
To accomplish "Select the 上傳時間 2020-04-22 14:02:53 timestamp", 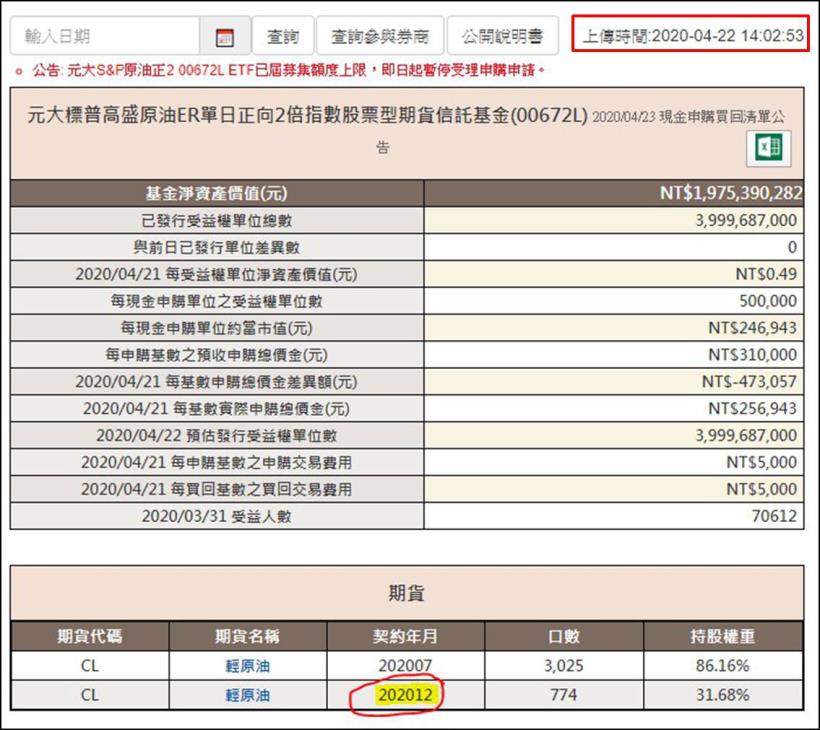I will tap(692, 36).
